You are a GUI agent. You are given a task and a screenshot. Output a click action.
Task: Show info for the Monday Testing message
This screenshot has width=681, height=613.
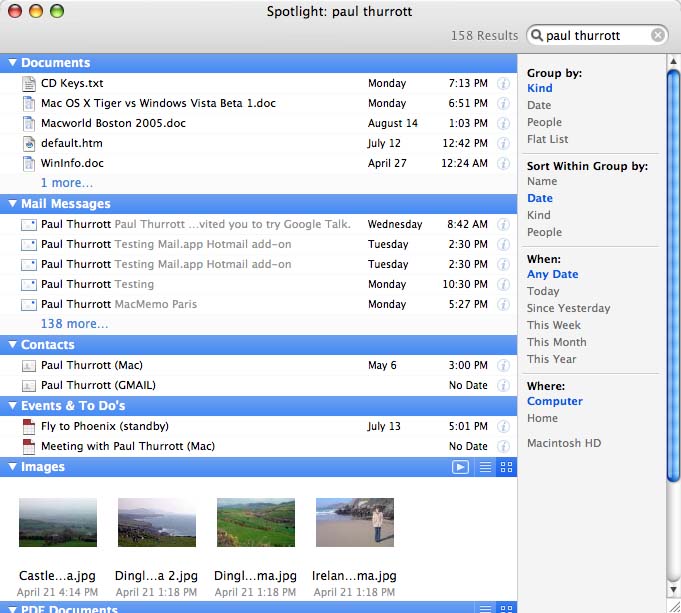pyautogui.click(x=503, y=285)
